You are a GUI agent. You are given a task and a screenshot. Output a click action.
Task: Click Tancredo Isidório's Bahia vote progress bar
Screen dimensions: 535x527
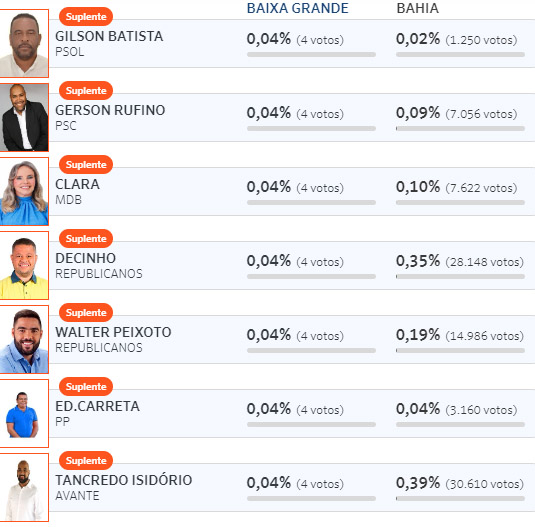[x=460, y=499]
